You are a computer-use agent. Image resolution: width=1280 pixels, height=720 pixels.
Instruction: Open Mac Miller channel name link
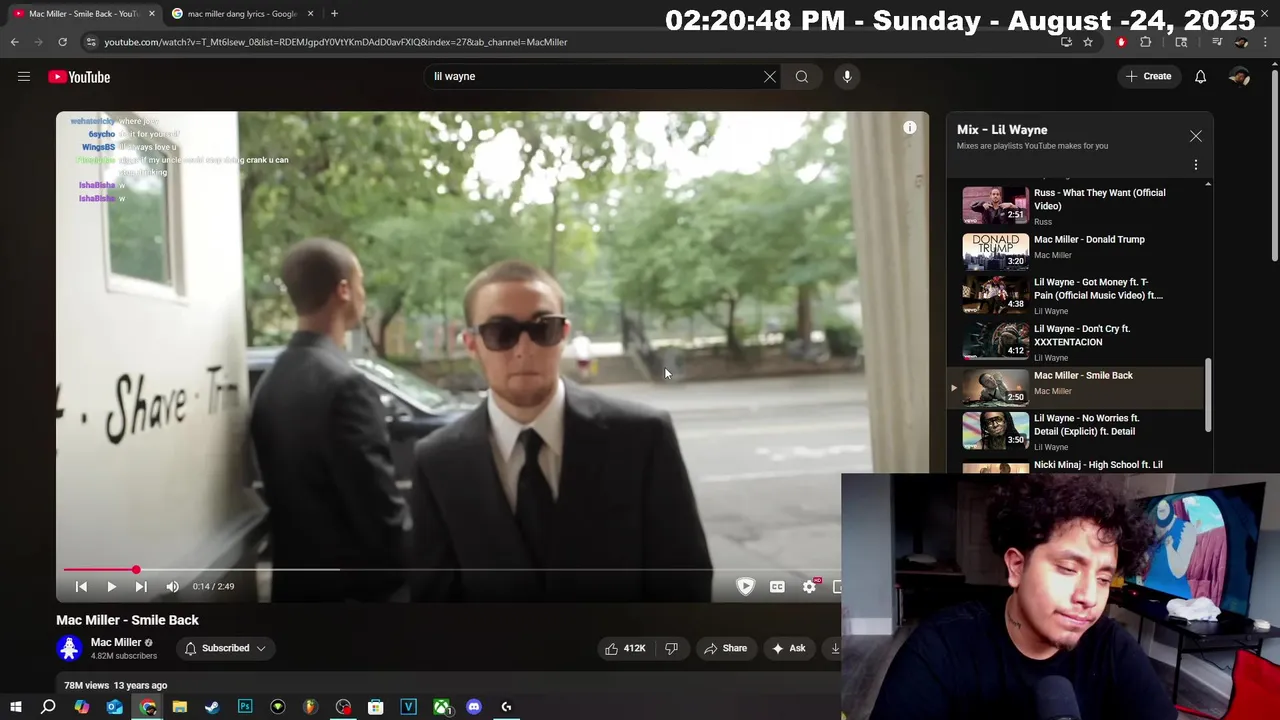click(x=116, y=642)
